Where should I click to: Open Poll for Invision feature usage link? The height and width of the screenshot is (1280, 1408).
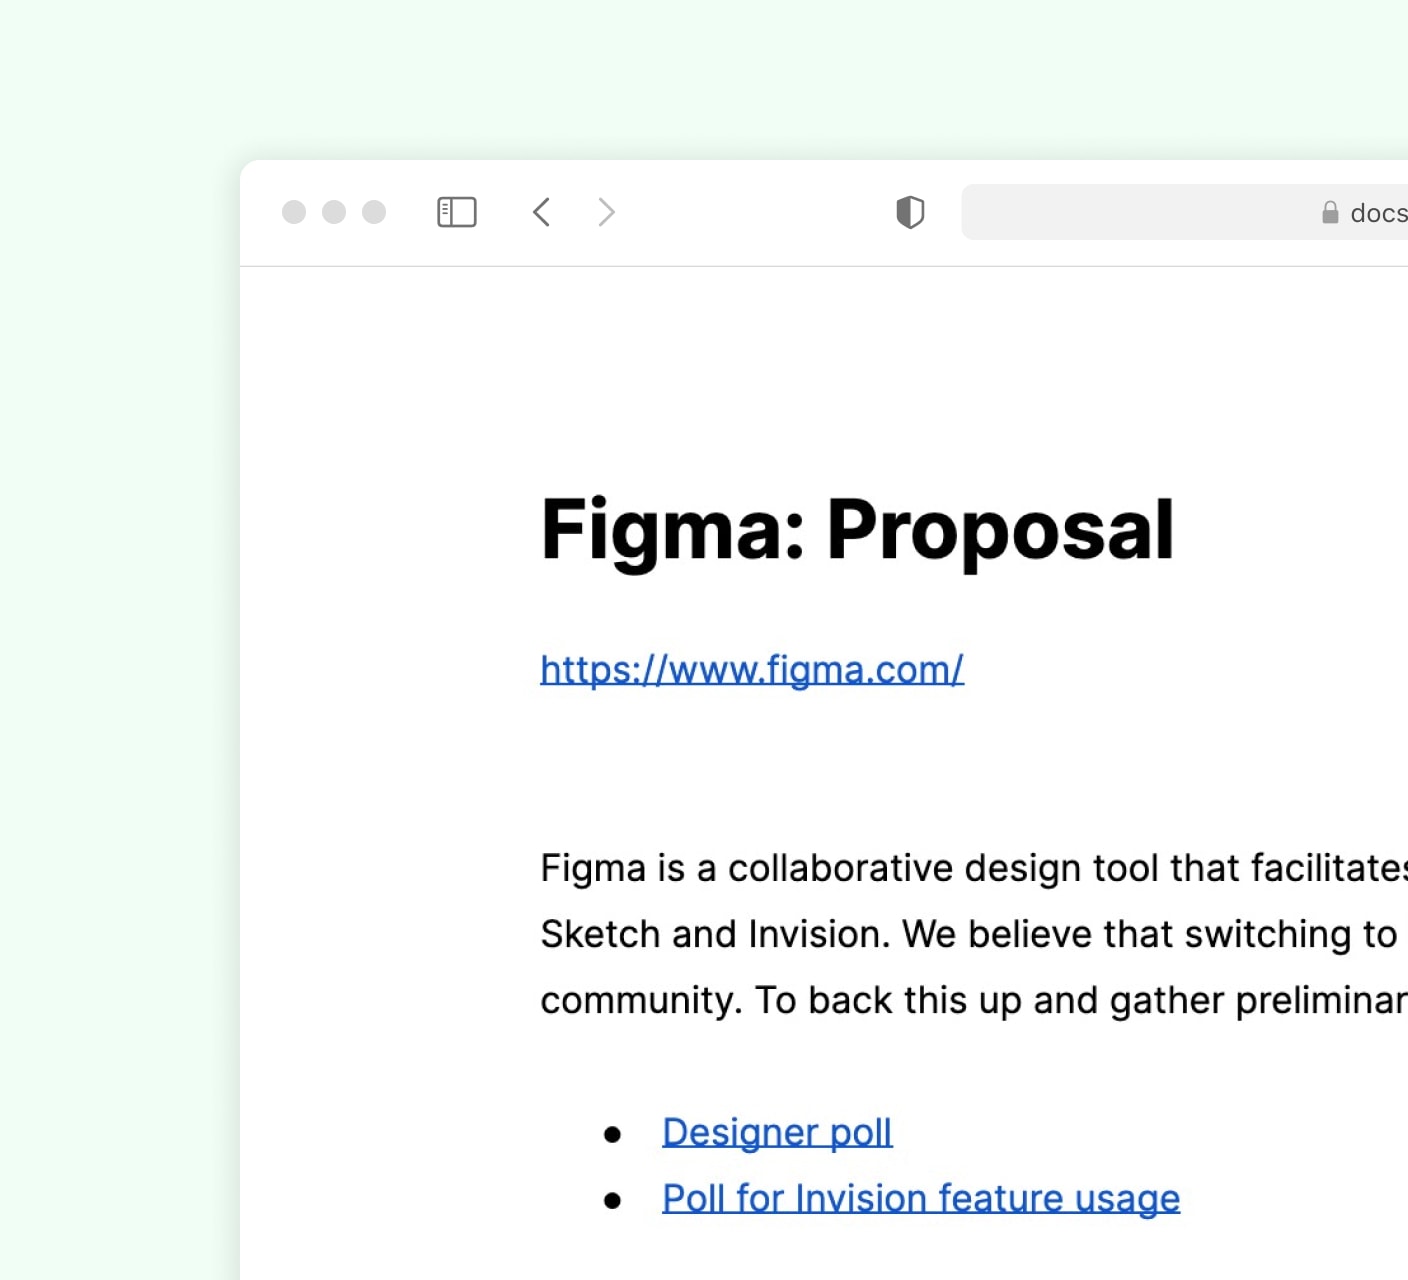[x=921, y=1198]
